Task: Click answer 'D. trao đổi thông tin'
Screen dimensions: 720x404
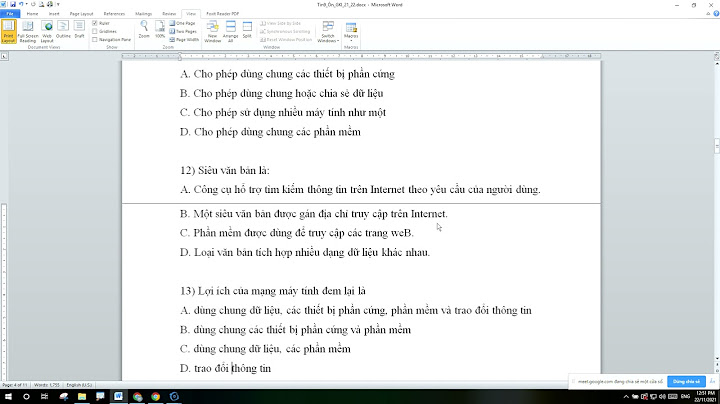Action: point(225,368)
